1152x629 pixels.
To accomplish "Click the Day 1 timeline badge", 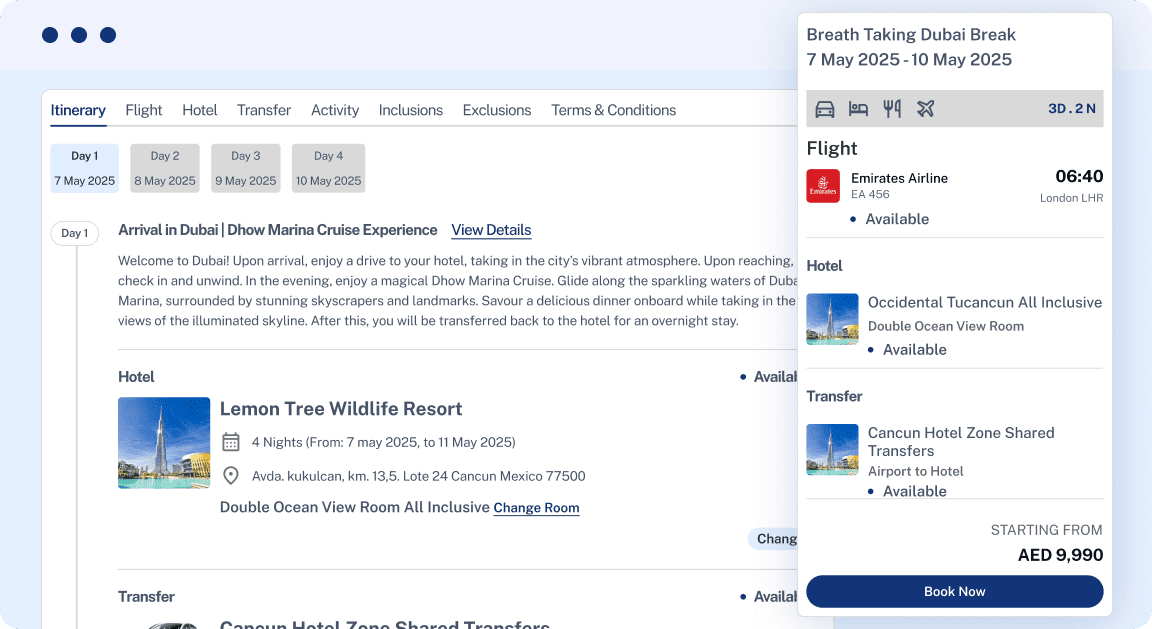I will 74,233.
